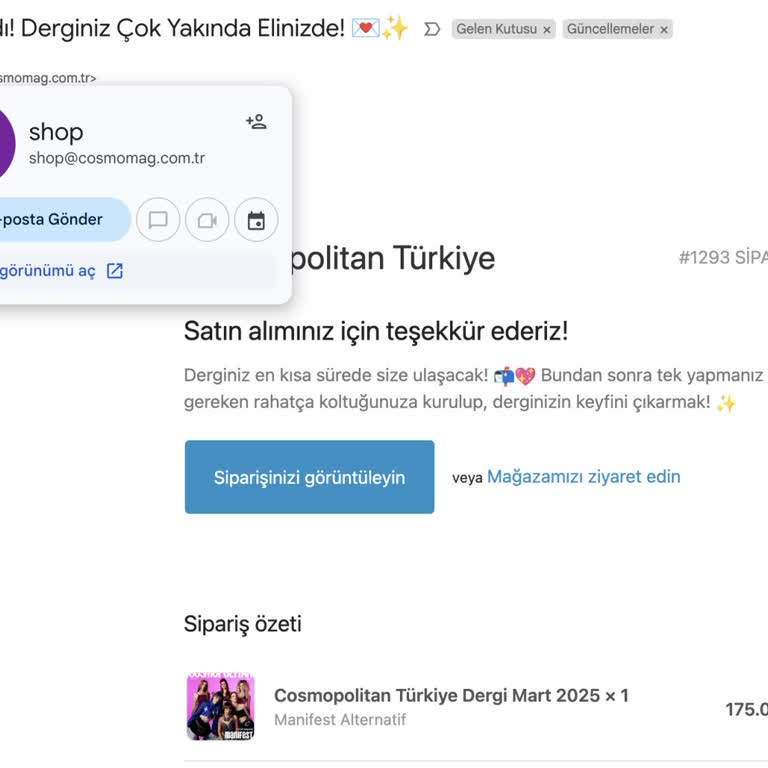Screen dimensions: 768x768
Task: Click the importance marker beside the subject
Action: 432,29
